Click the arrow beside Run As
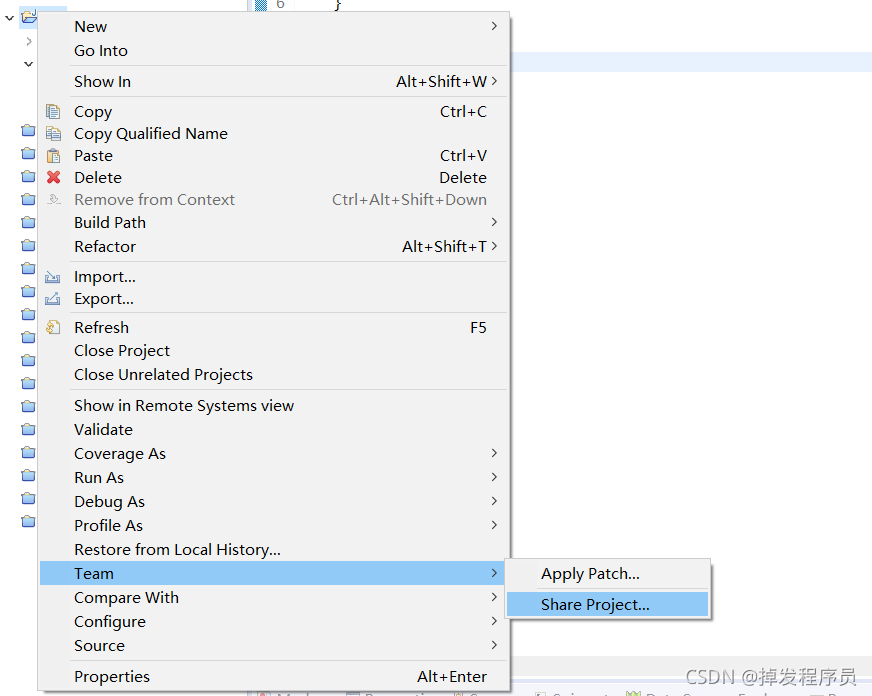This screenshot has width=872, height=696. pyautogui.click(x=494, y=477)
